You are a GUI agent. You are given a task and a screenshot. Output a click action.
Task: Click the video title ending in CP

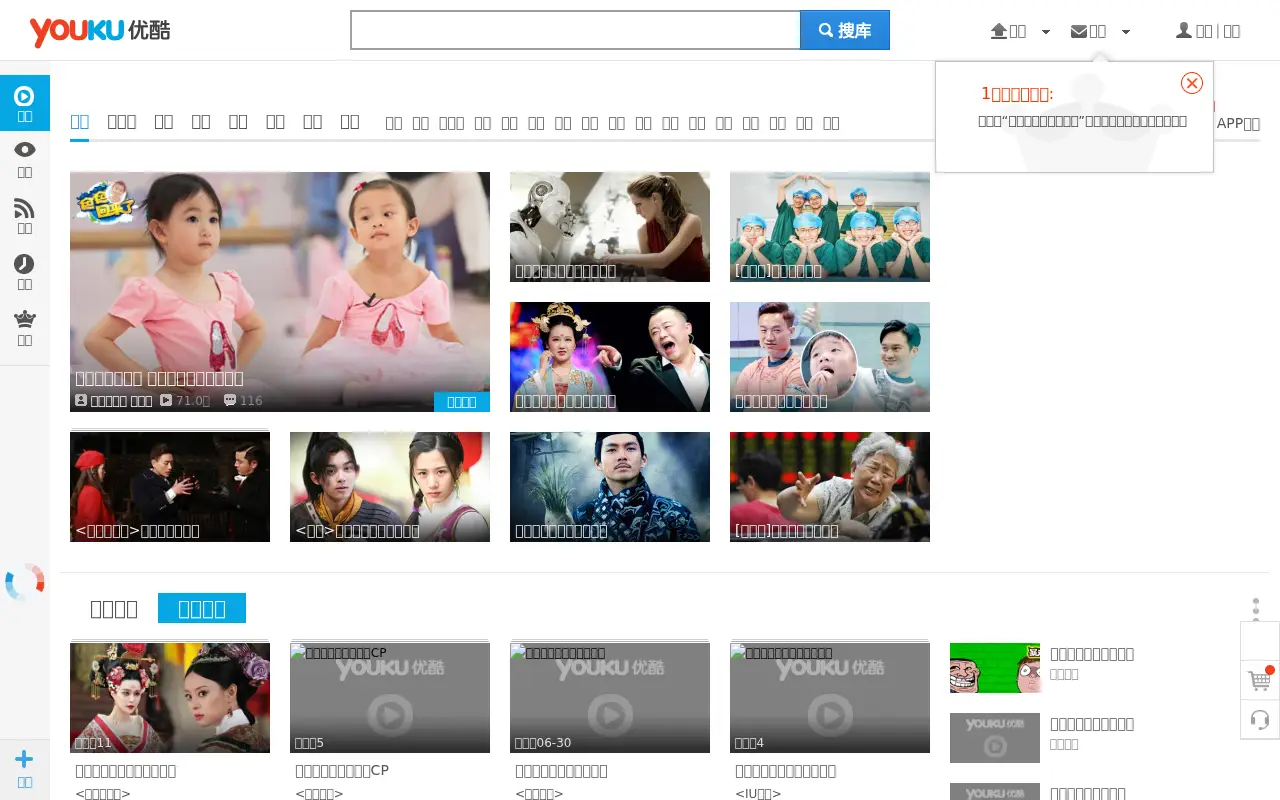342,771
